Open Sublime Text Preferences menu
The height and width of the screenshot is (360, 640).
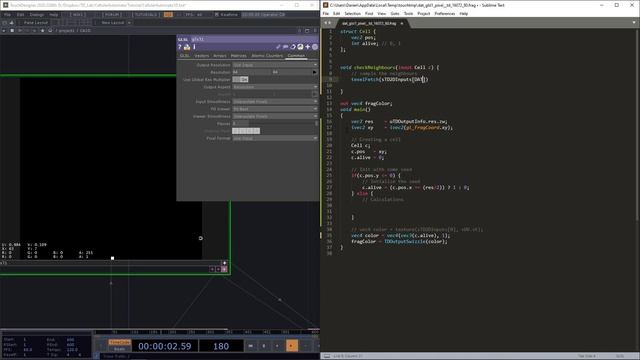pos(444,13)
